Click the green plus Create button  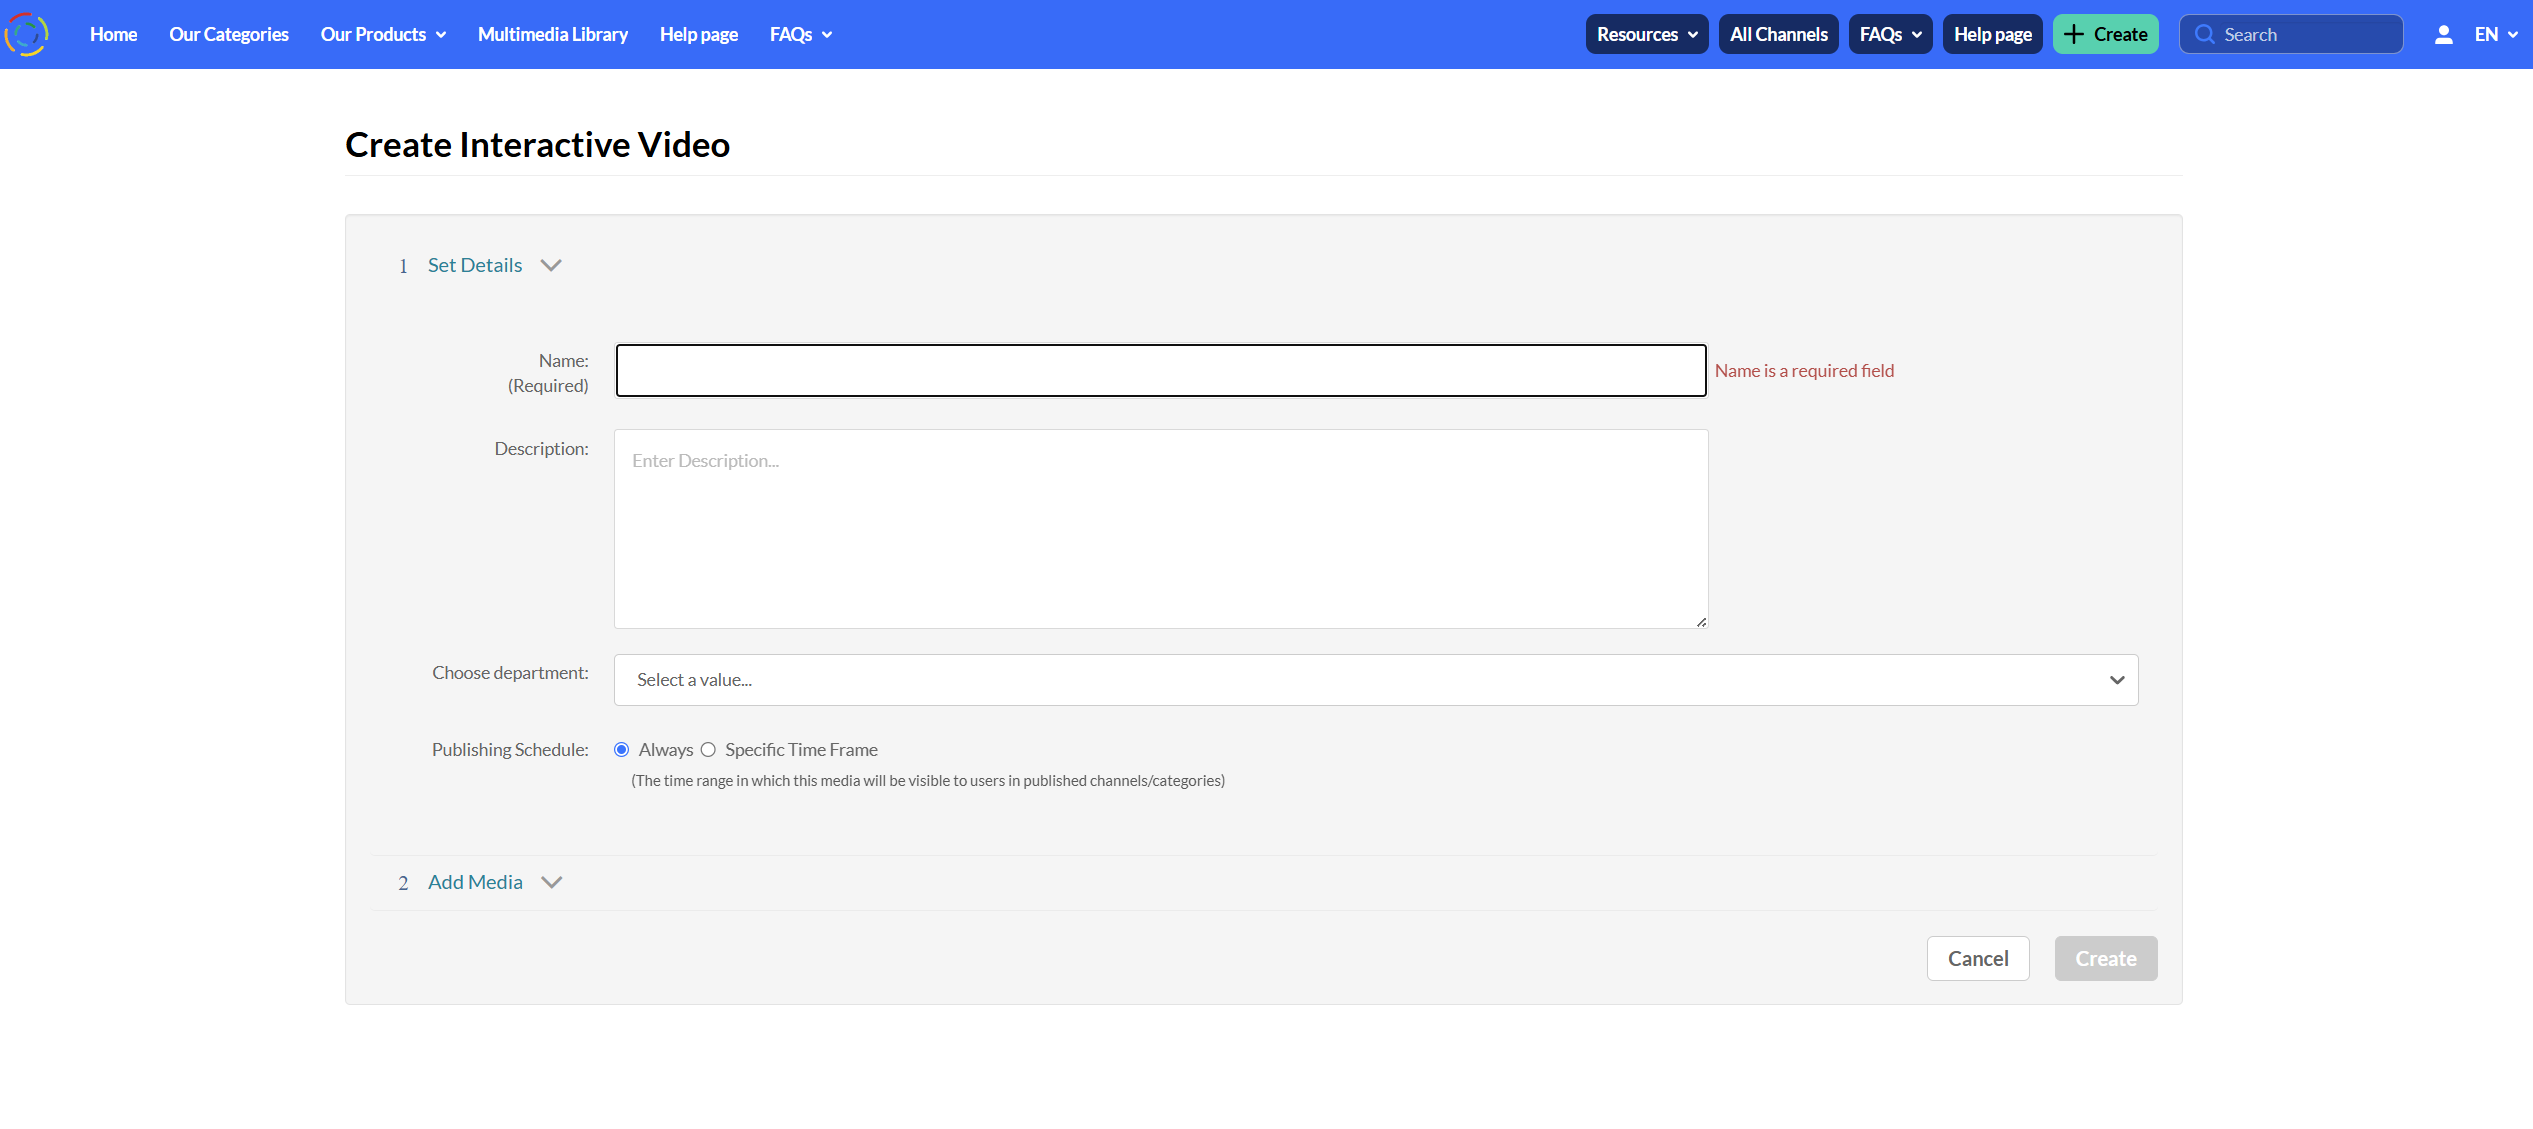(x=2105, y=35)
